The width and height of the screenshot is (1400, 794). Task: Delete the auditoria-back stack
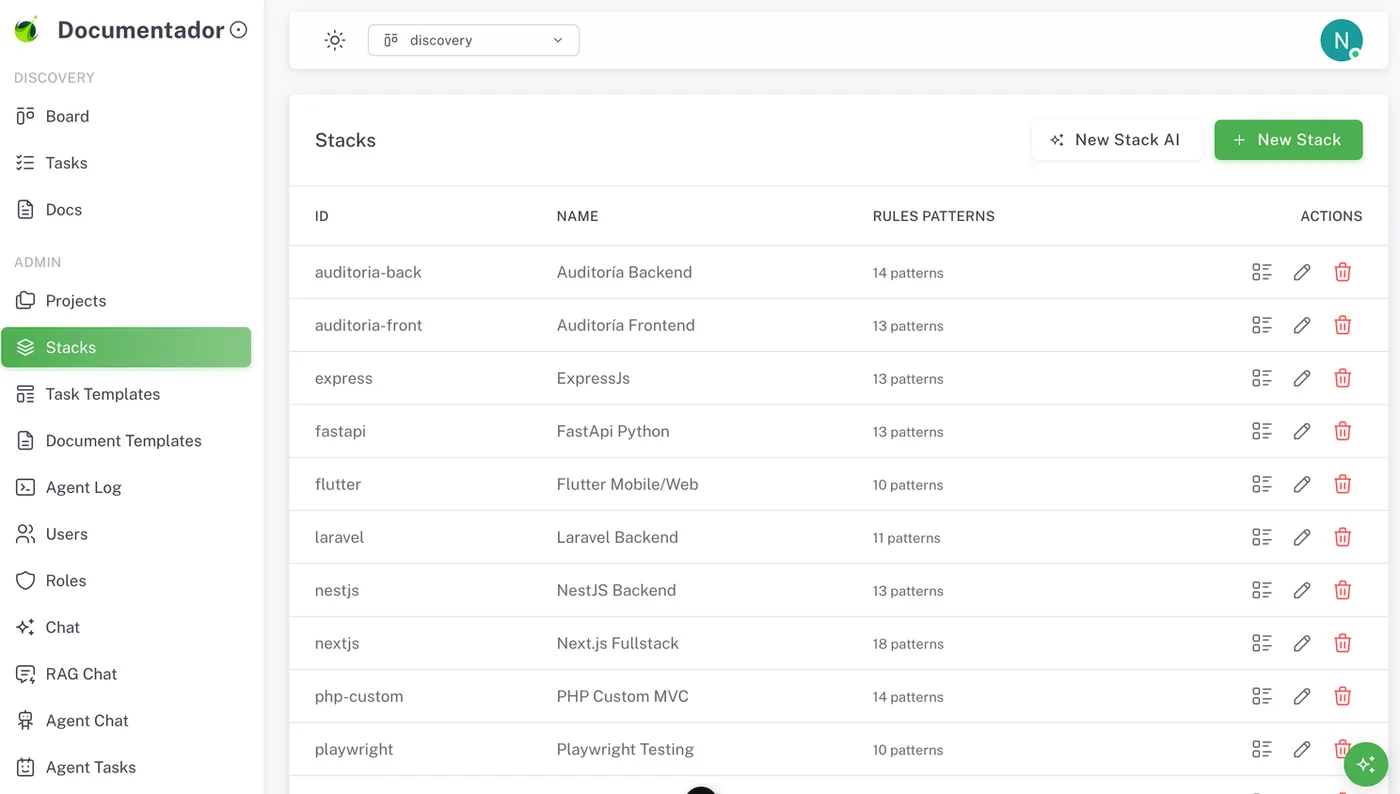(x=1343, y=272)
